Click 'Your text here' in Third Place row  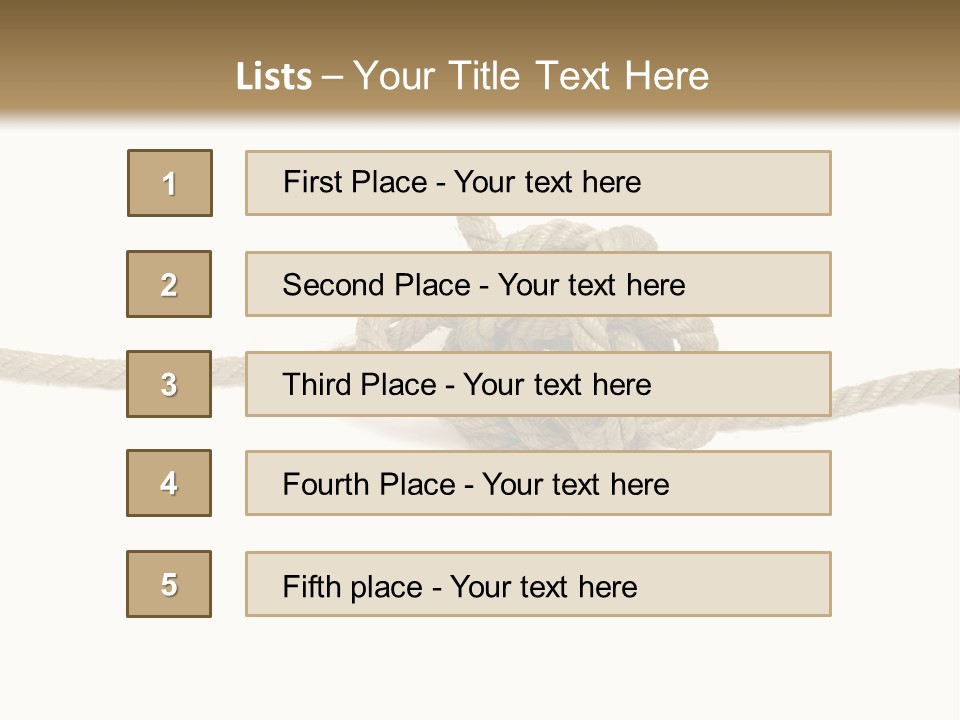[557, 385]
